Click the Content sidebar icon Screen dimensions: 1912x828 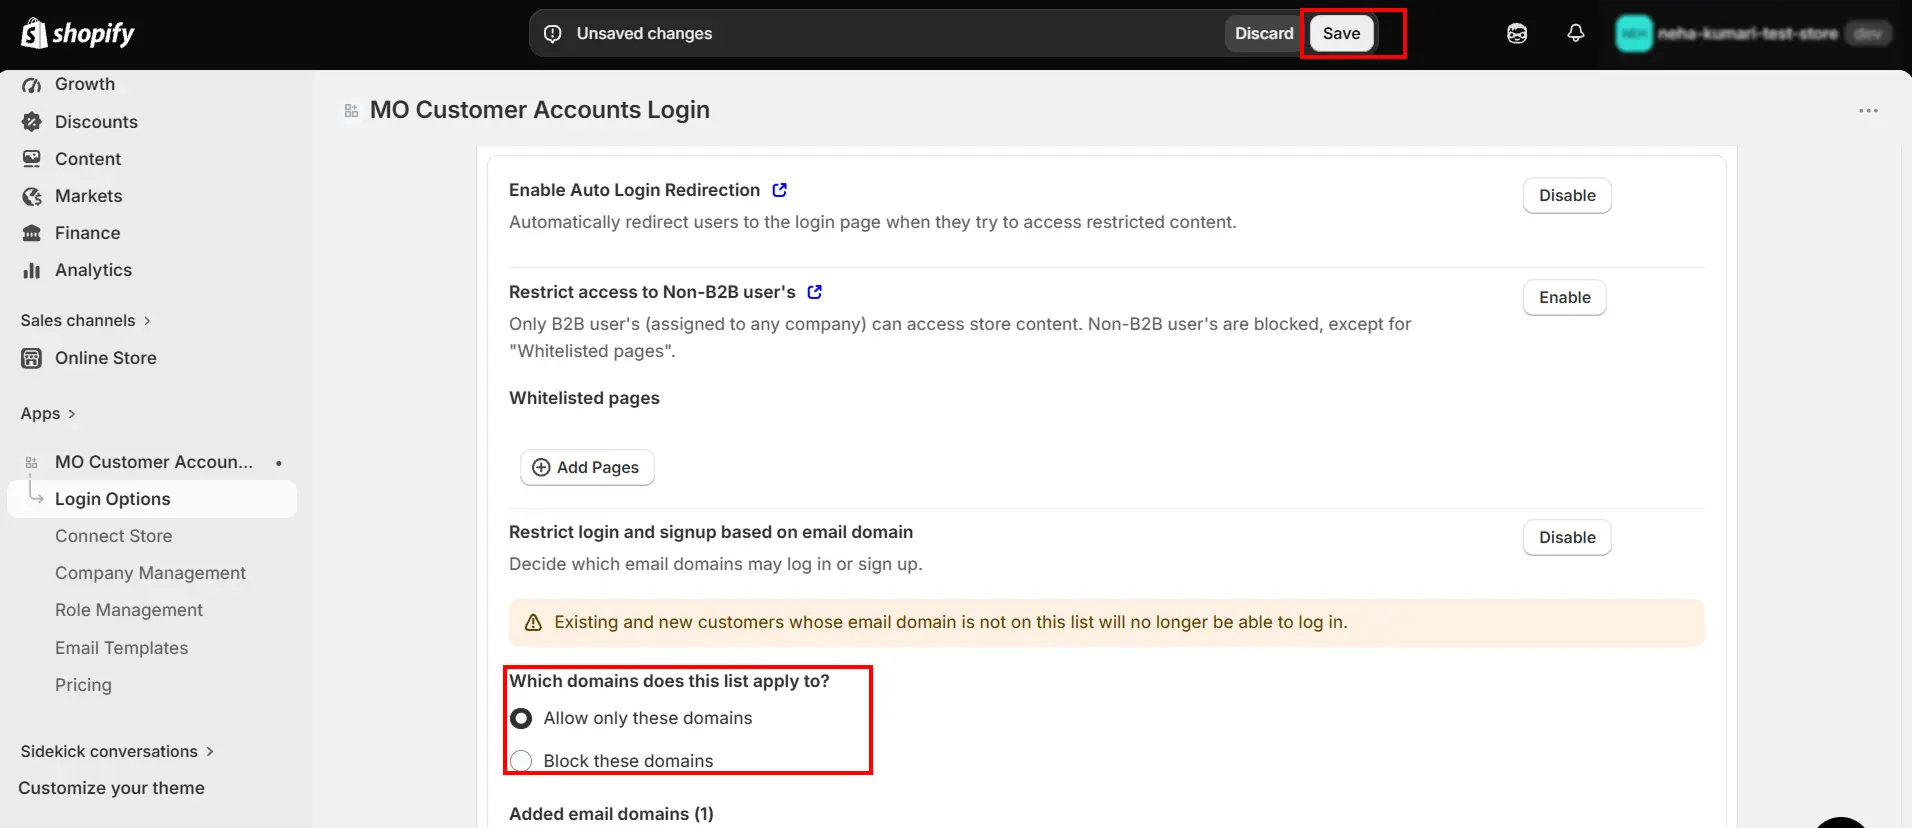click(32, 159)
